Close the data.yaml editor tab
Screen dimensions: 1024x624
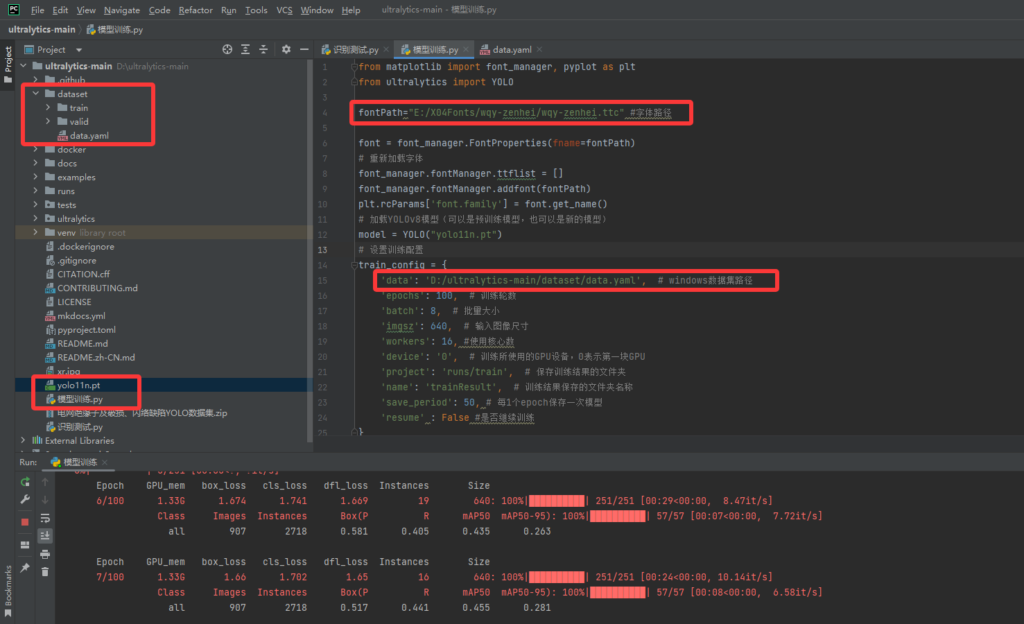coord(539,50)
